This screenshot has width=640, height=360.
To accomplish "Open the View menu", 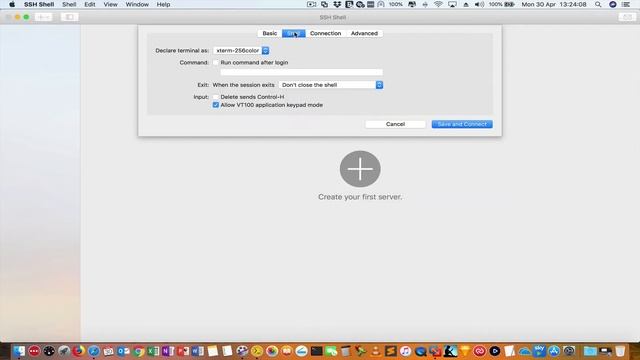I will [110, 4].
